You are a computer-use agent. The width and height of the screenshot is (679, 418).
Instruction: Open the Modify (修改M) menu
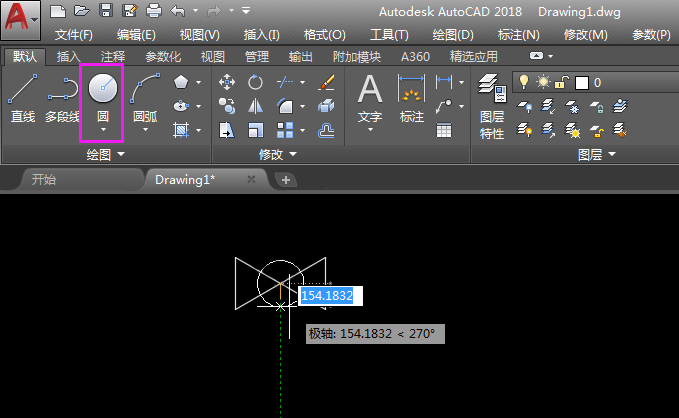click(585, 35)
